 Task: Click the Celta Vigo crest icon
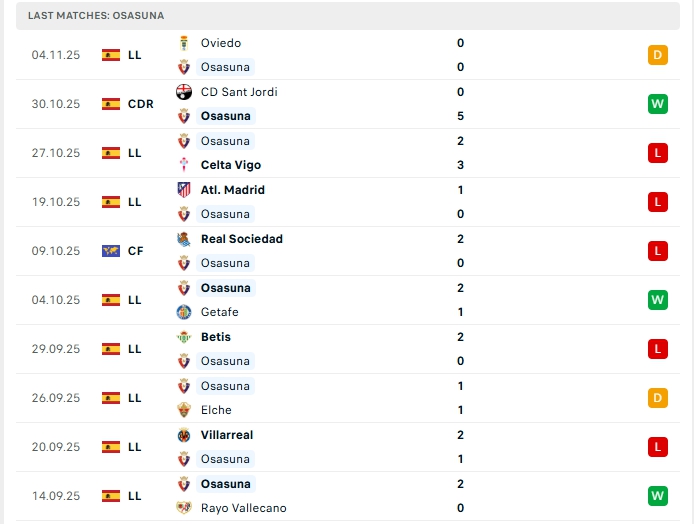tap(184, 165)
